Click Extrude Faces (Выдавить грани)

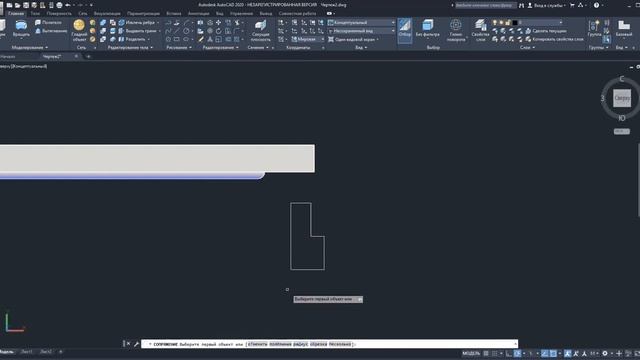click(x=138, y=31)
